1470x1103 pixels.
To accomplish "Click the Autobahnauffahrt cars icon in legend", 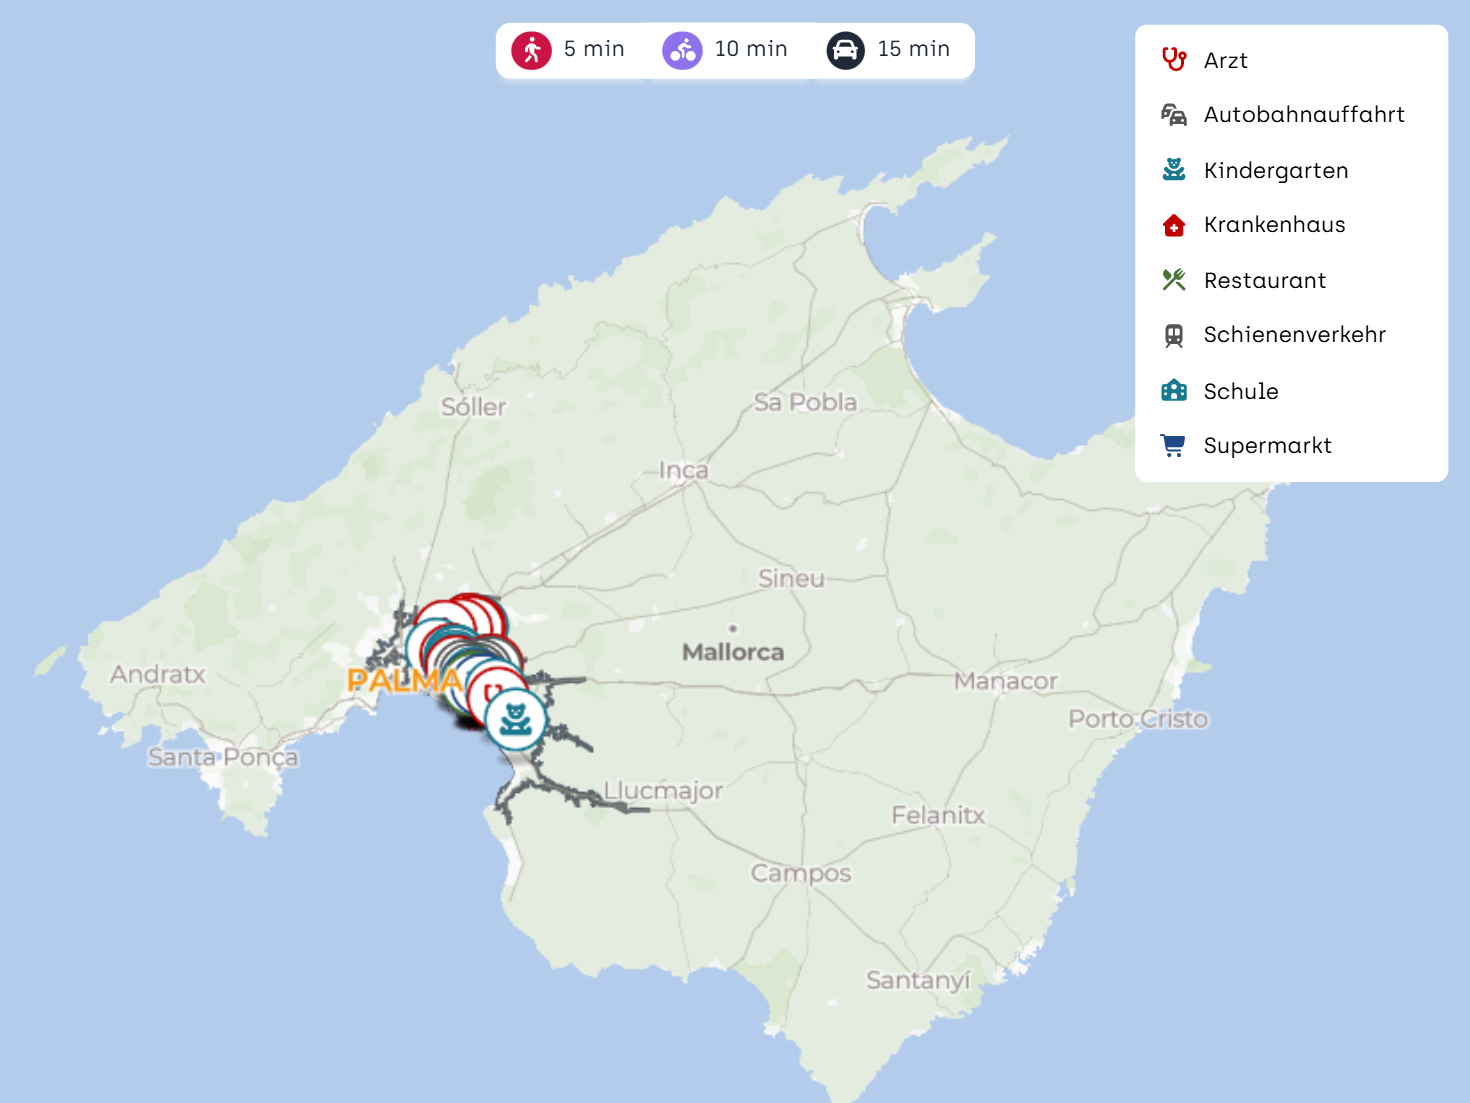I will coord(1174,115).
